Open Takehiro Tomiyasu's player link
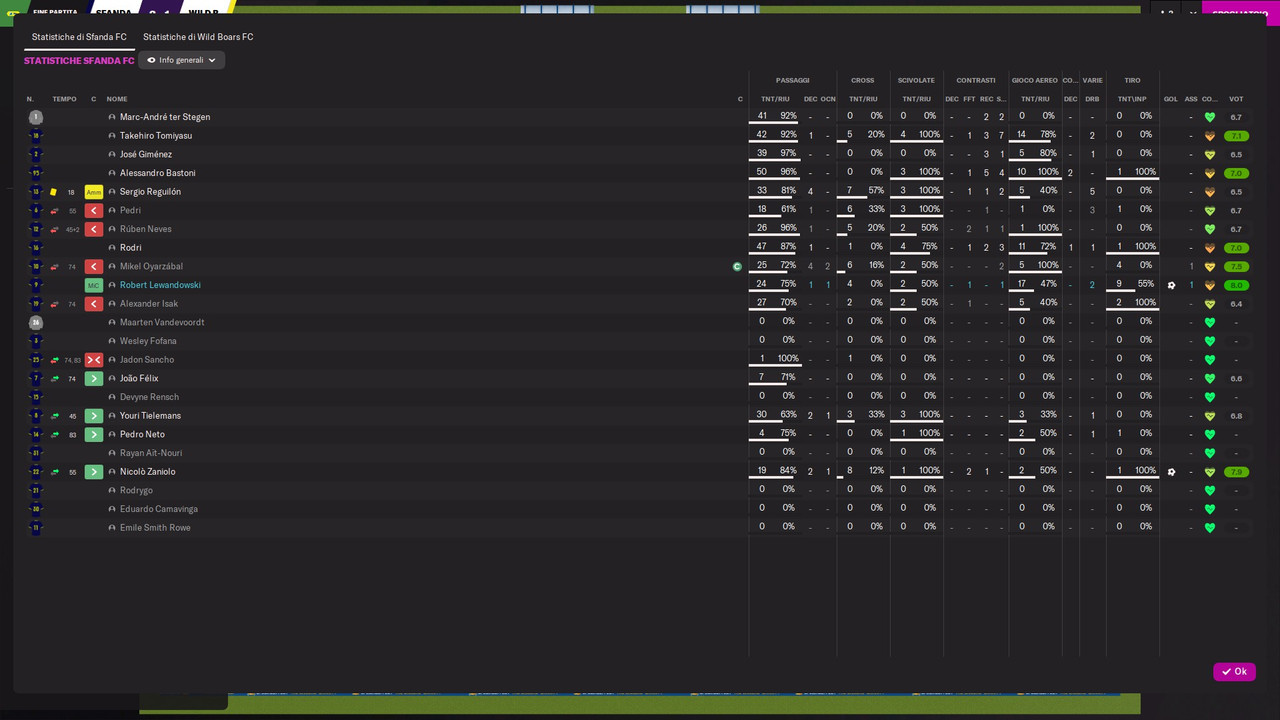1280x720 pixels. pyautogui.click(x=156, y=136)
